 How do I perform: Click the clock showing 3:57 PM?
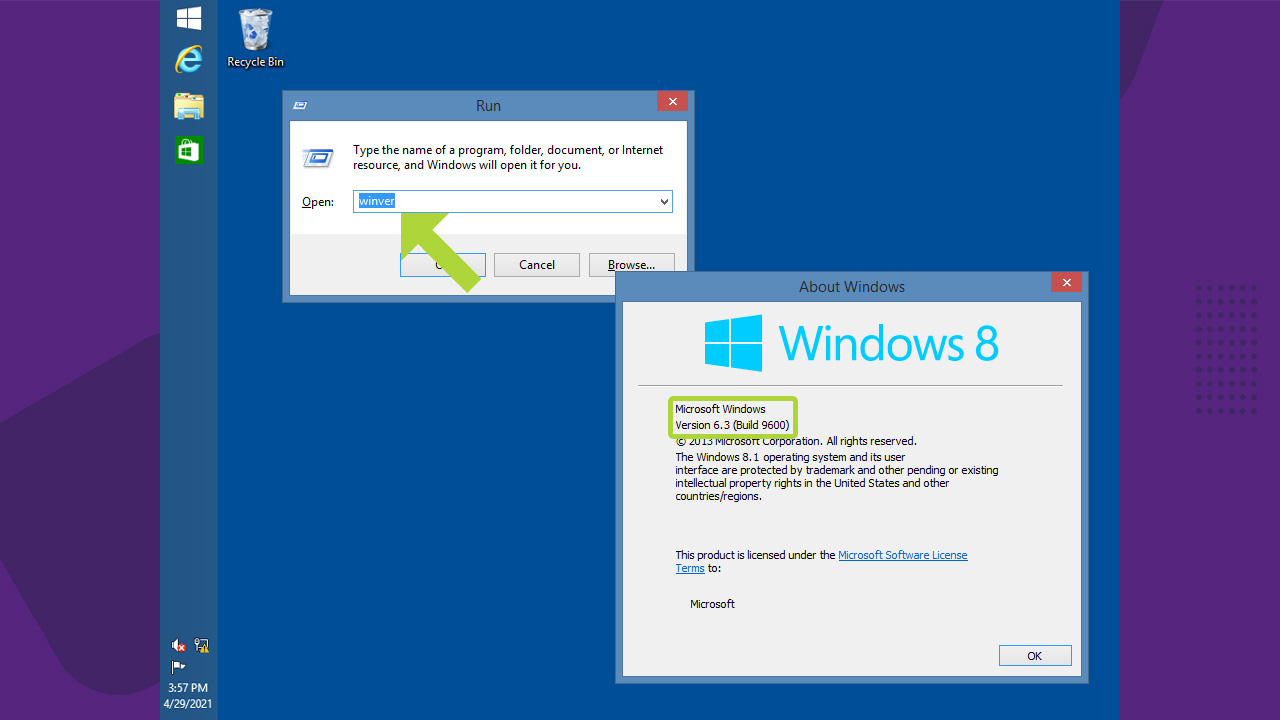pos(188,688)
